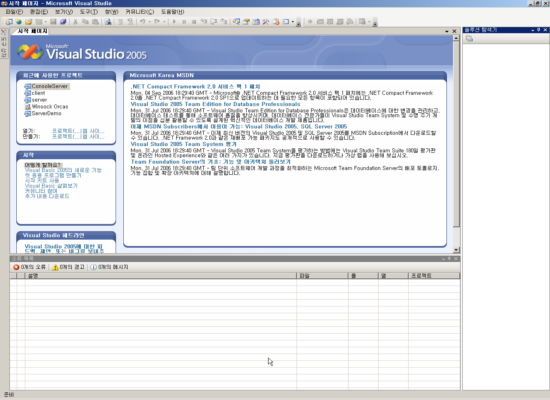Open the second toolbar's options chevron
The height and width of the screenshot is (400, 550).
(375, 22)
